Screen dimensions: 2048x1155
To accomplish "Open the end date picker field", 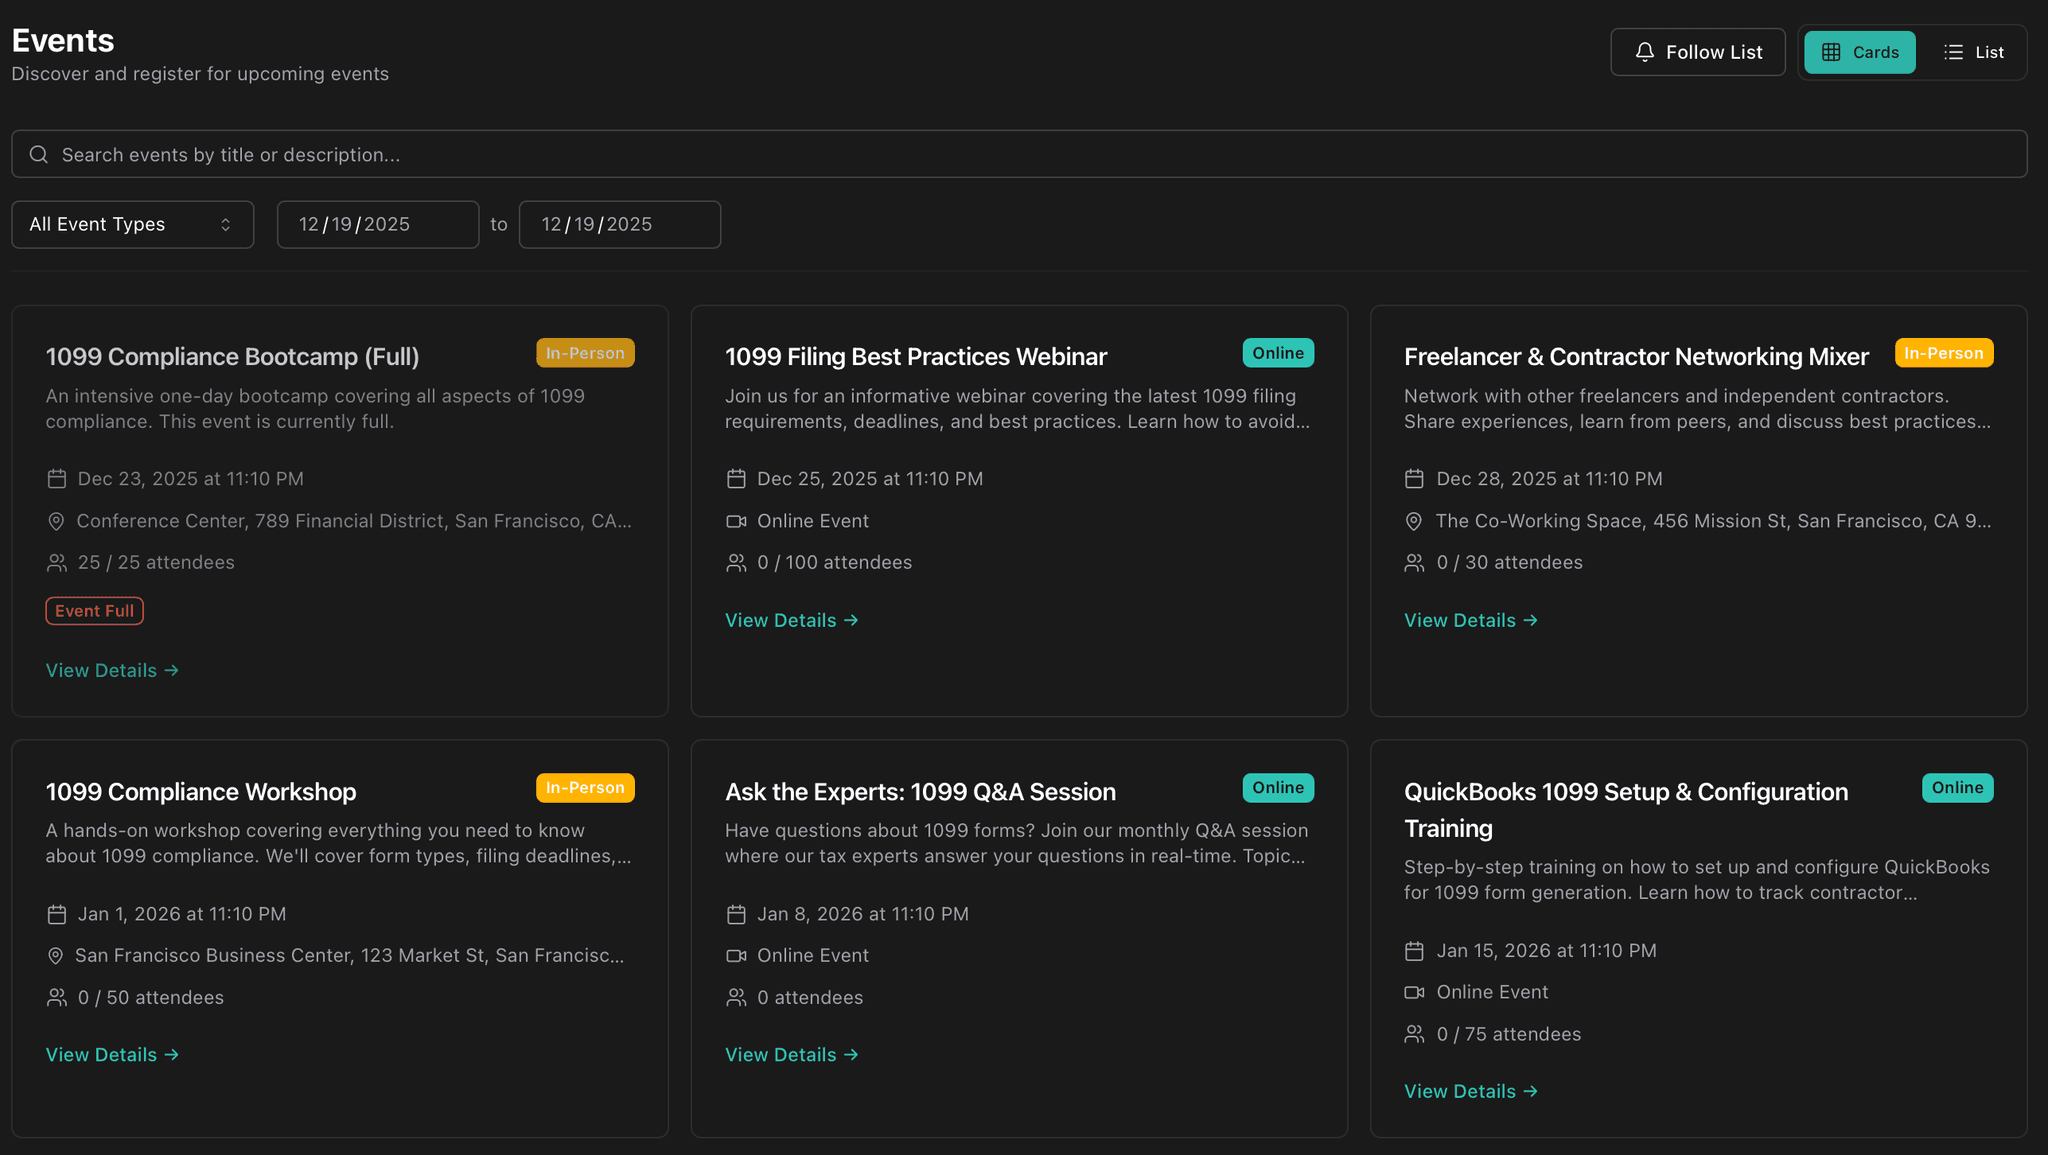I will (619, 224).
